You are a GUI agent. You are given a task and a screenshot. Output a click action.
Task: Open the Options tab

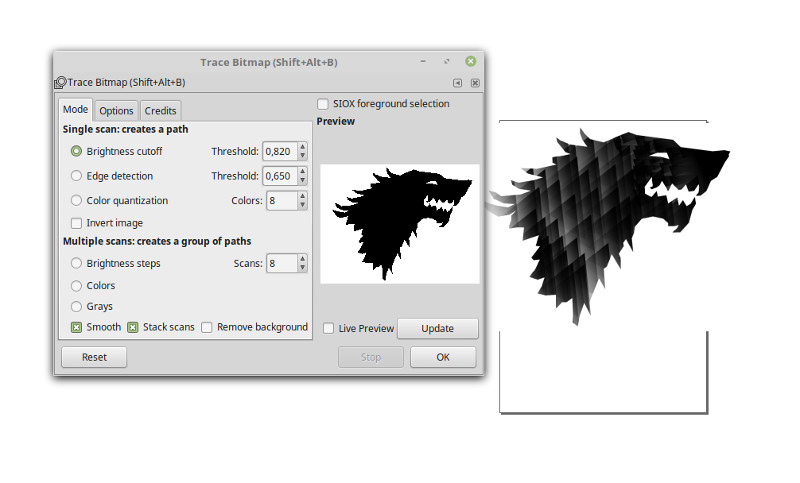pyautogui.click(x=116, y=111)
